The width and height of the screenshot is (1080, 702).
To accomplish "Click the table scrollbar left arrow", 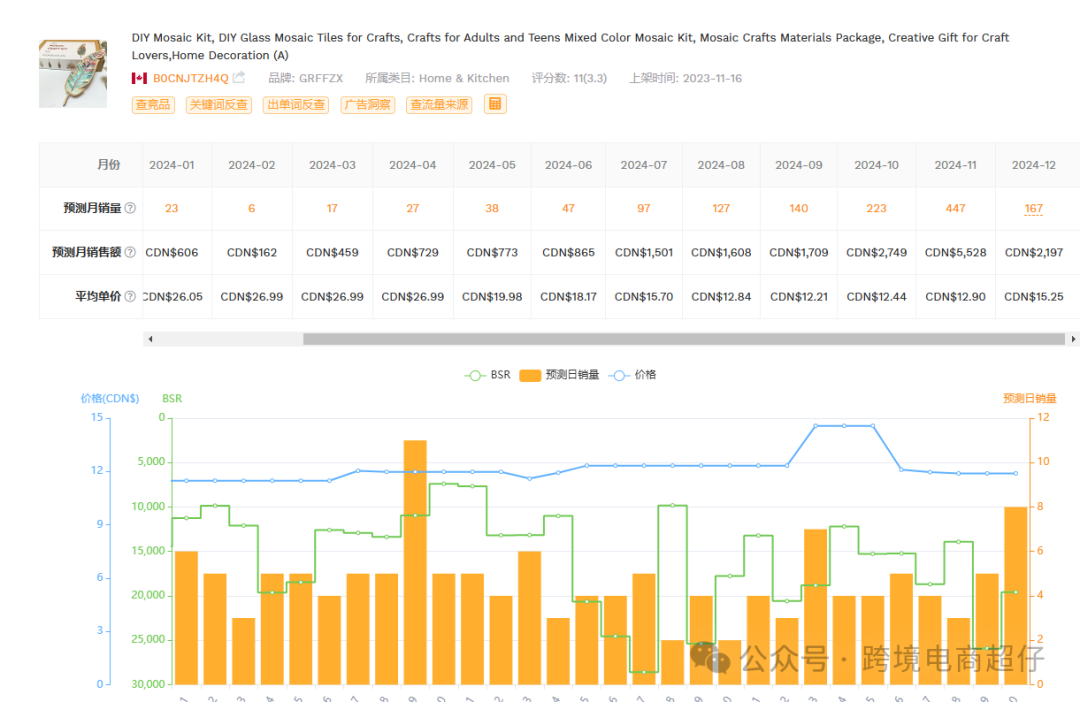I will tap(150, 339).
